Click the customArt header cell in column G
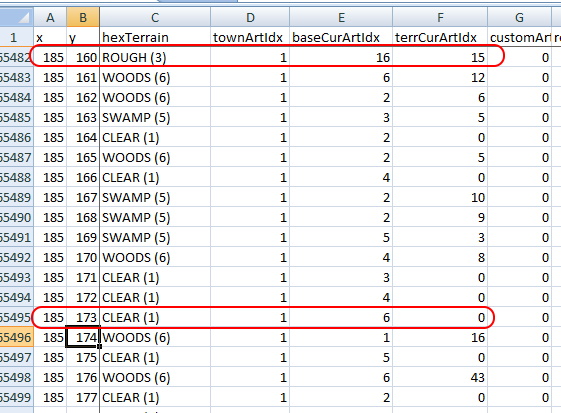The height and width of the screenshot is (413, 561). [x=519, y=37]
